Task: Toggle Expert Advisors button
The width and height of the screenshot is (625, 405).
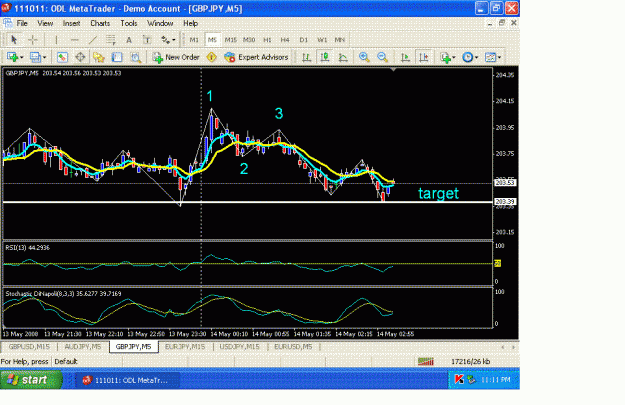Action: click(x=256, y=57)
